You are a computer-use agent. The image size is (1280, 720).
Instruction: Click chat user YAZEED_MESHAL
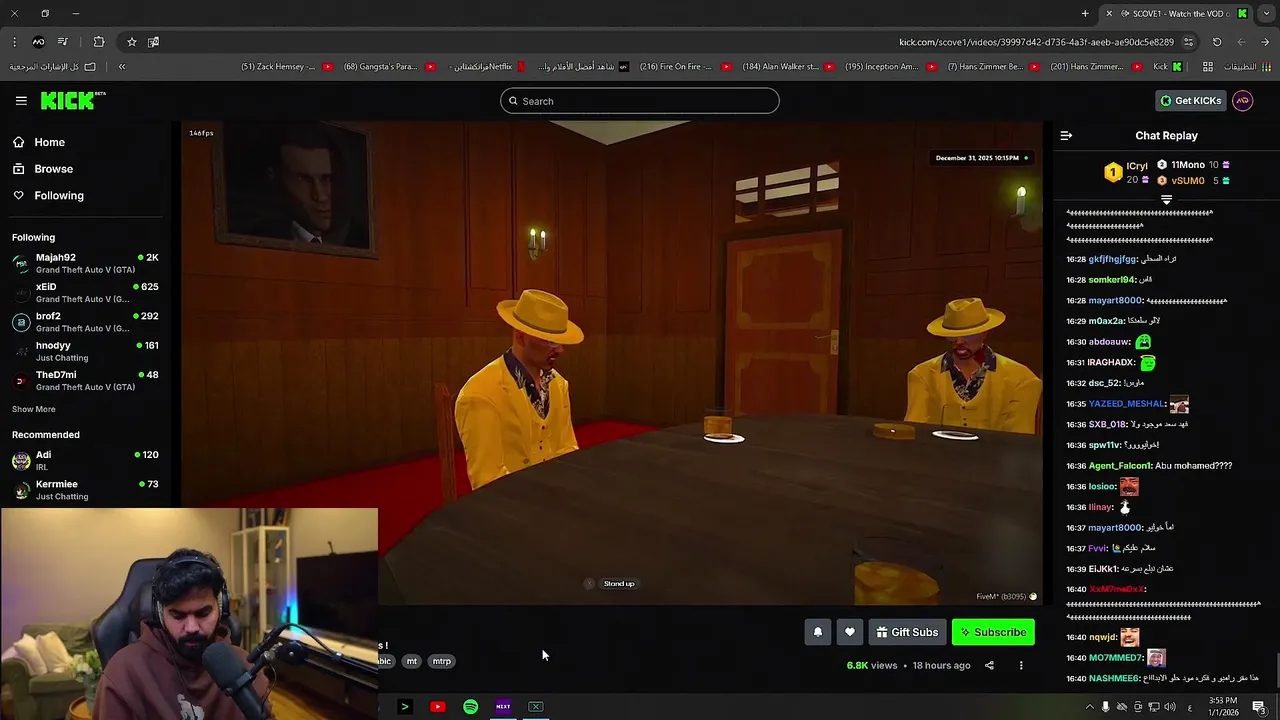coord(1126,404)
